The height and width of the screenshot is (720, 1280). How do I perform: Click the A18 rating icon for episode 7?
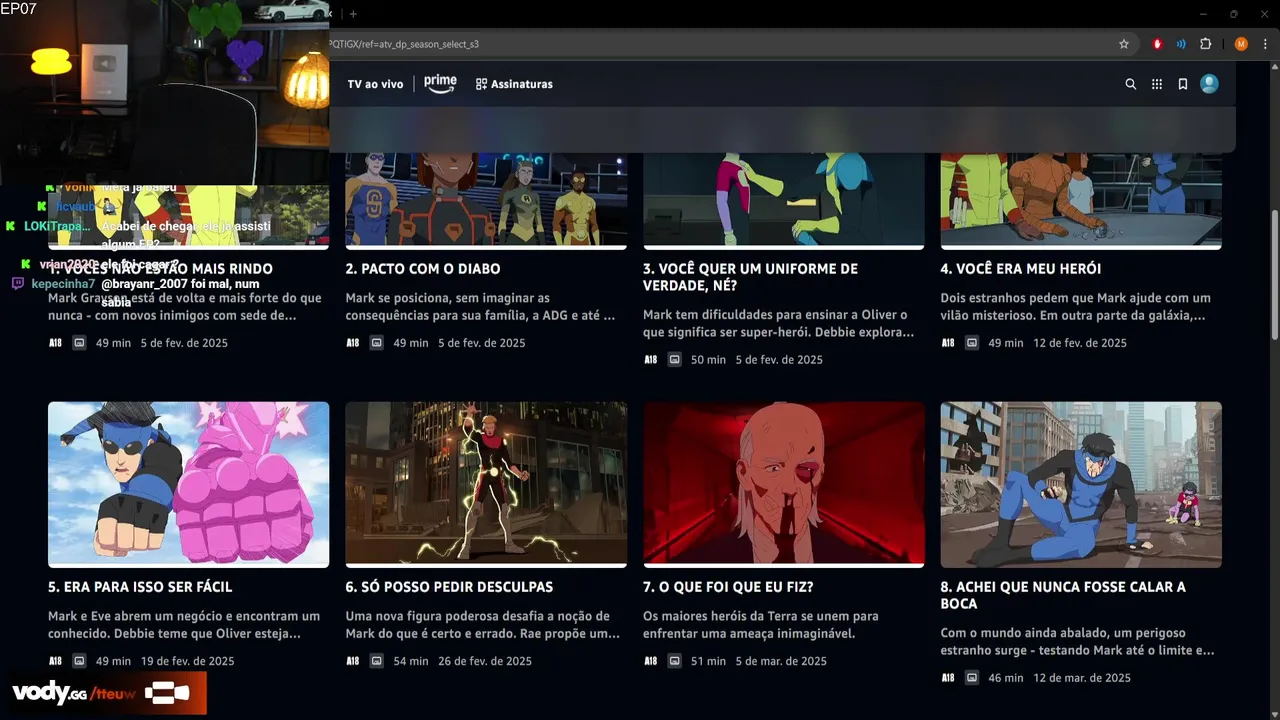(x=651, y=661)
